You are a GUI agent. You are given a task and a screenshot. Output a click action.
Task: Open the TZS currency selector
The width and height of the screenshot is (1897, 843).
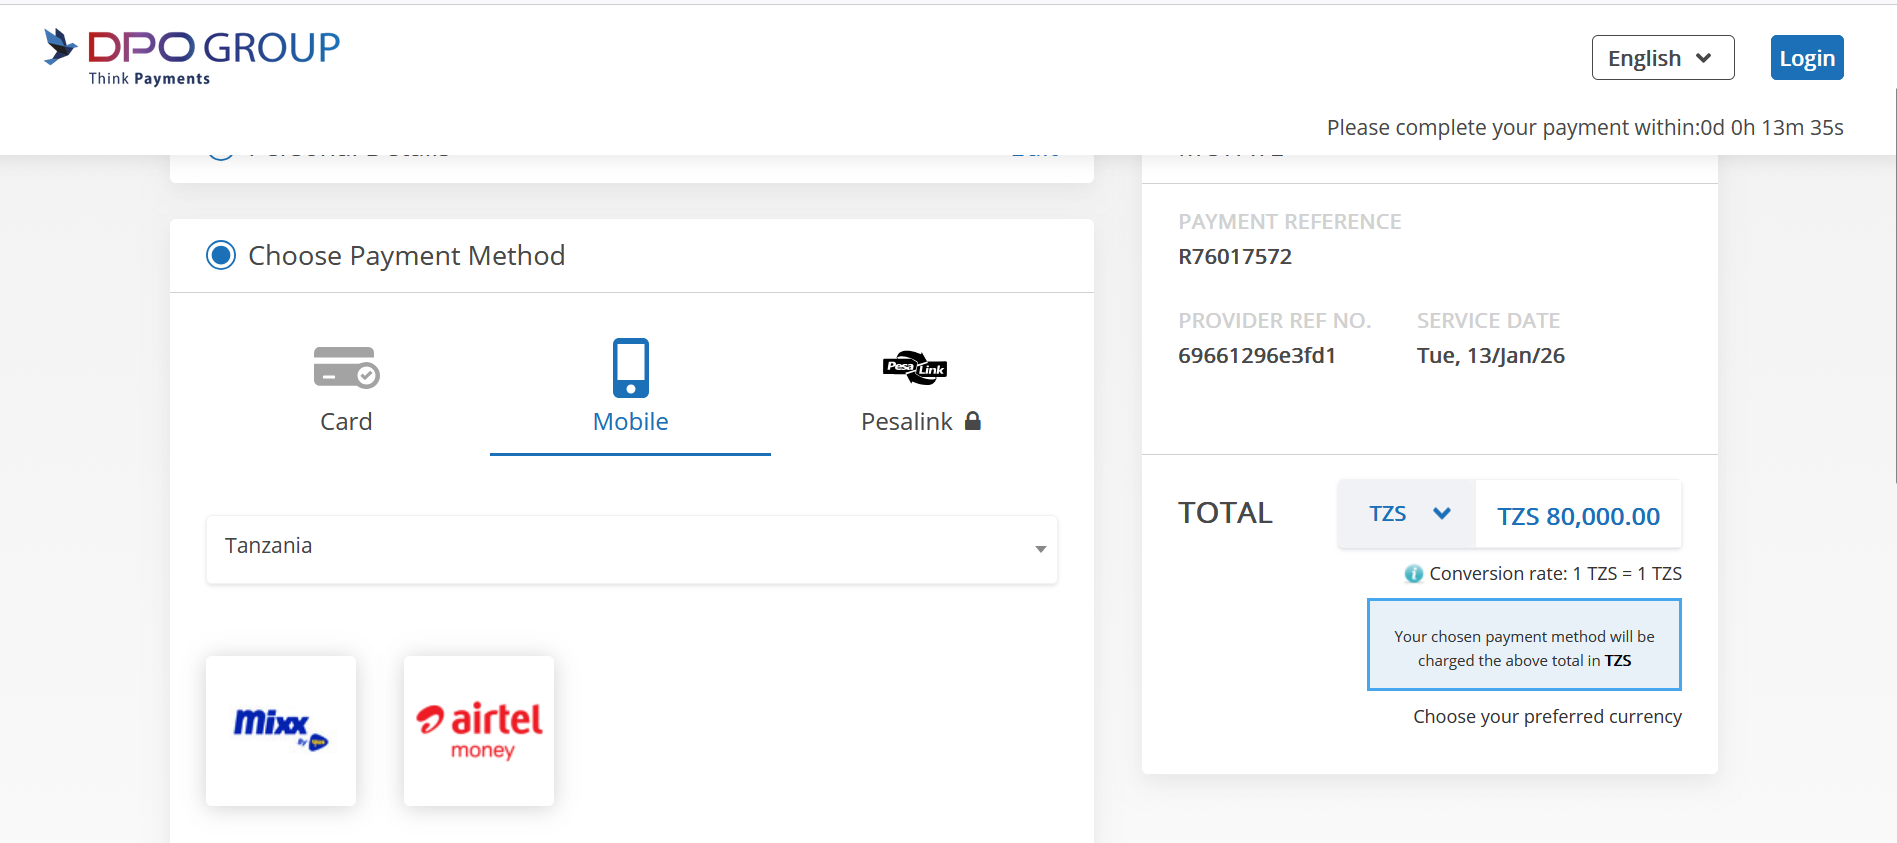coord(1407,514)
